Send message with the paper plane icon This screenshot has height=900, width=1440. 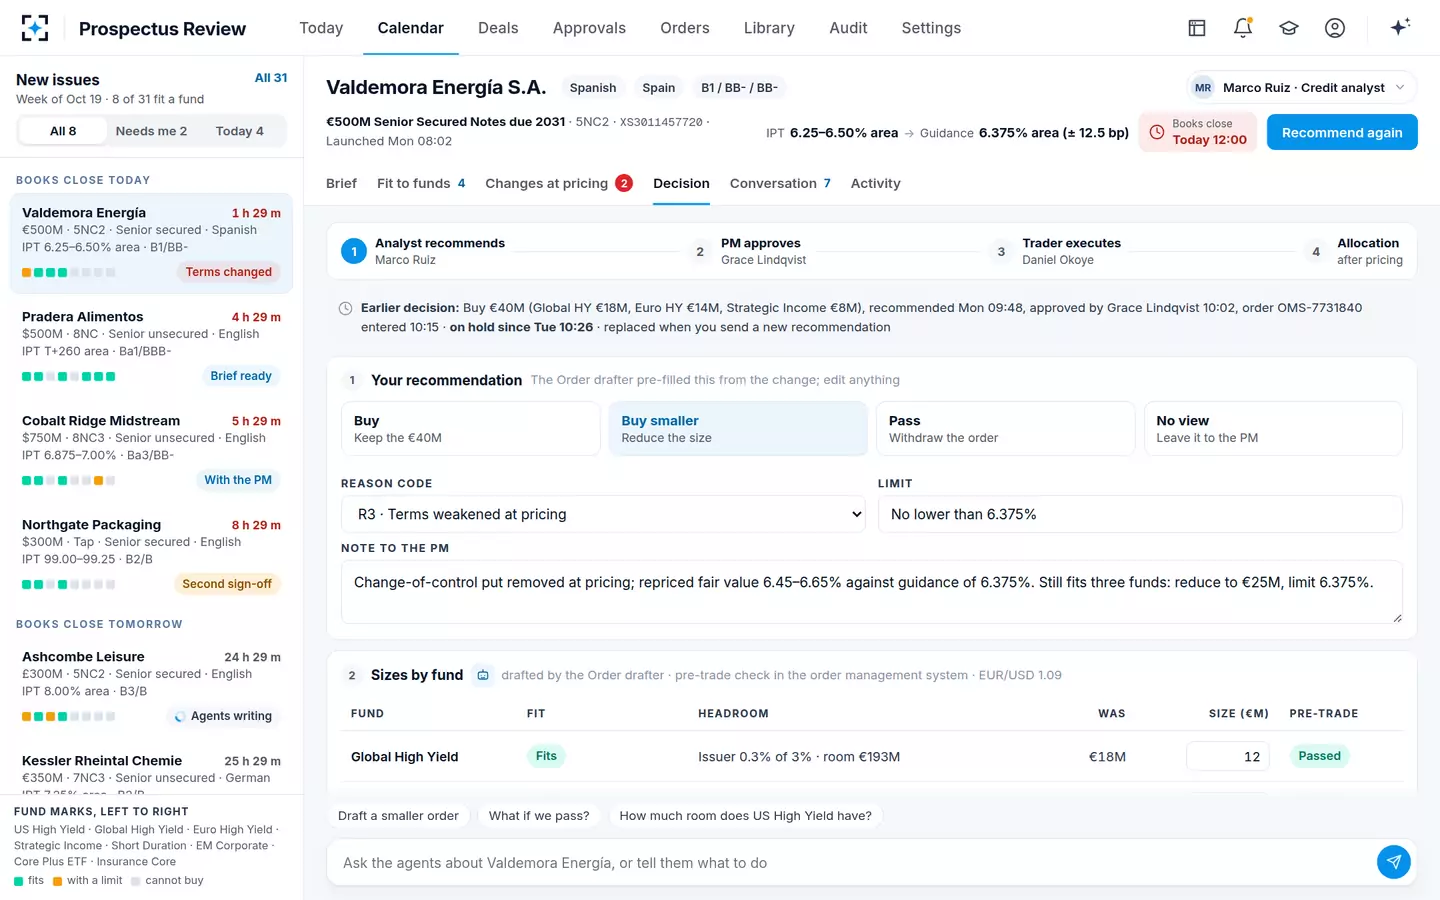[x=1394, y=862]
